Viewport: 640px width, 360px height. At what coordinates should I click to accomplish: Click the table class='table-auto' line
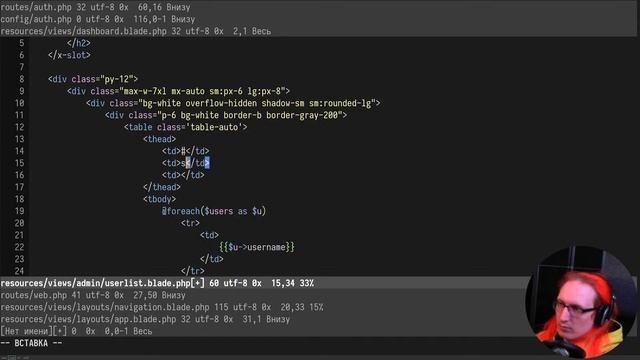186,127
